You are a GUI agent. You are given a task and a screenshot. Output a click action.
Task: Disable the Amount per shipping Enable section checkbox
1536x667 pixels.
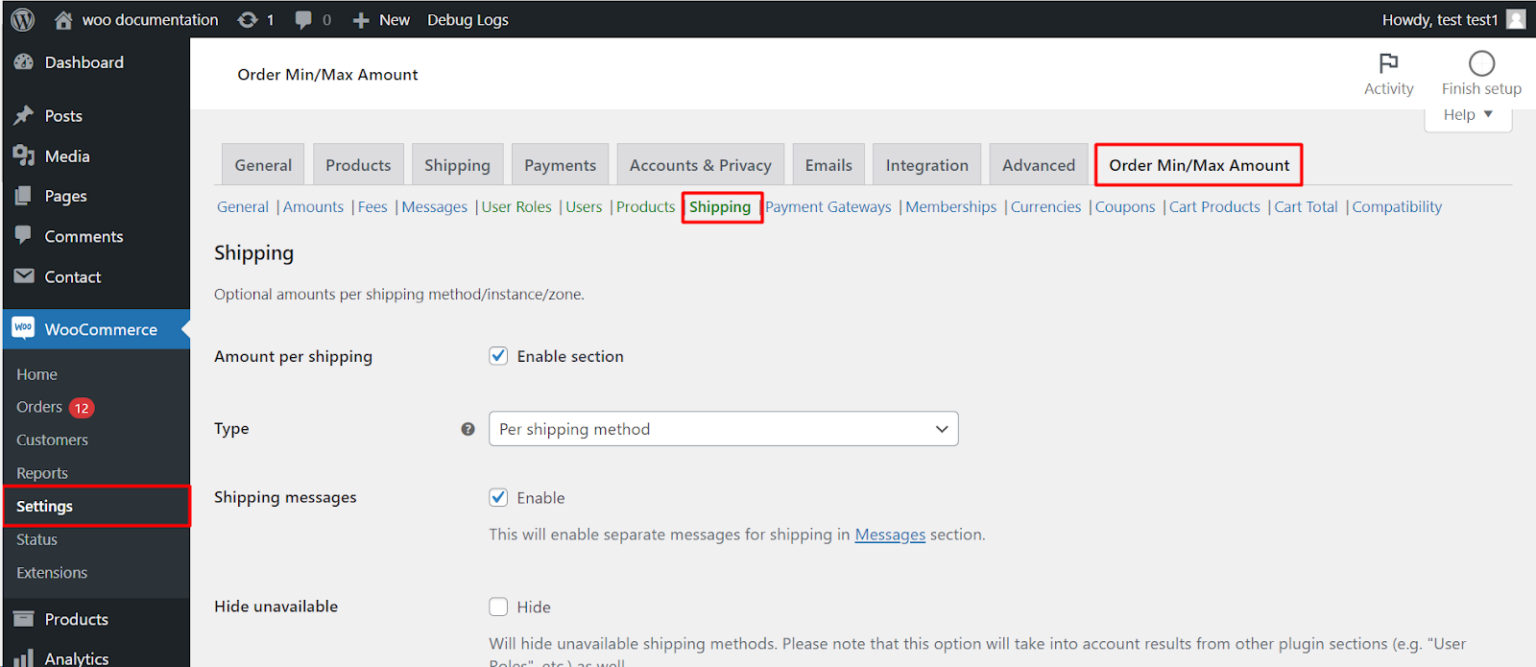(x=498, y=355)
